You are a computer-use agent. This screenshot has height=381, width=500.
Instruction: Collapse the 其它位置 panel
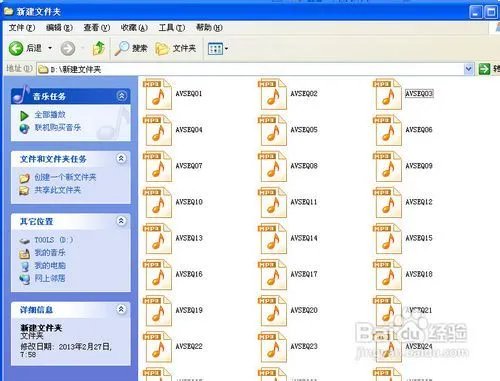121,221
